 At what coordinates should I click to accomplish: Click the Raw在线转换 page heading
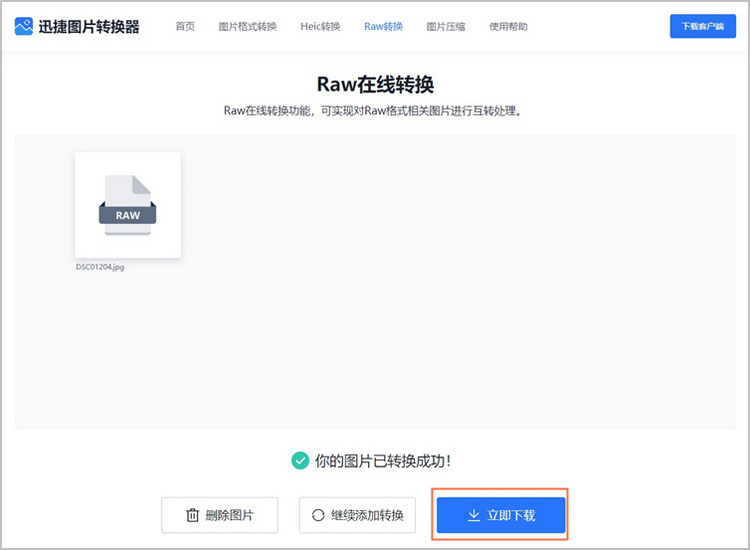pos(375,84)
